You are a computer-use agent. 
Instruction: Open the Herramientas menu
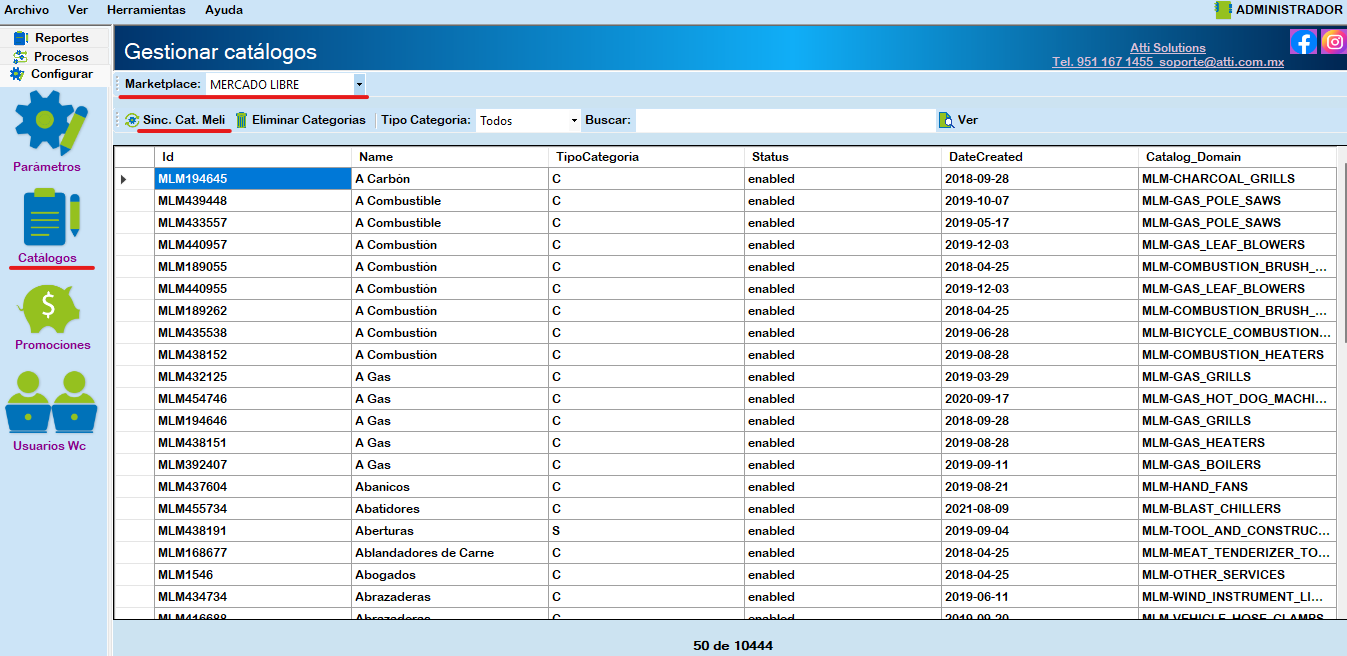coord(146,9)
